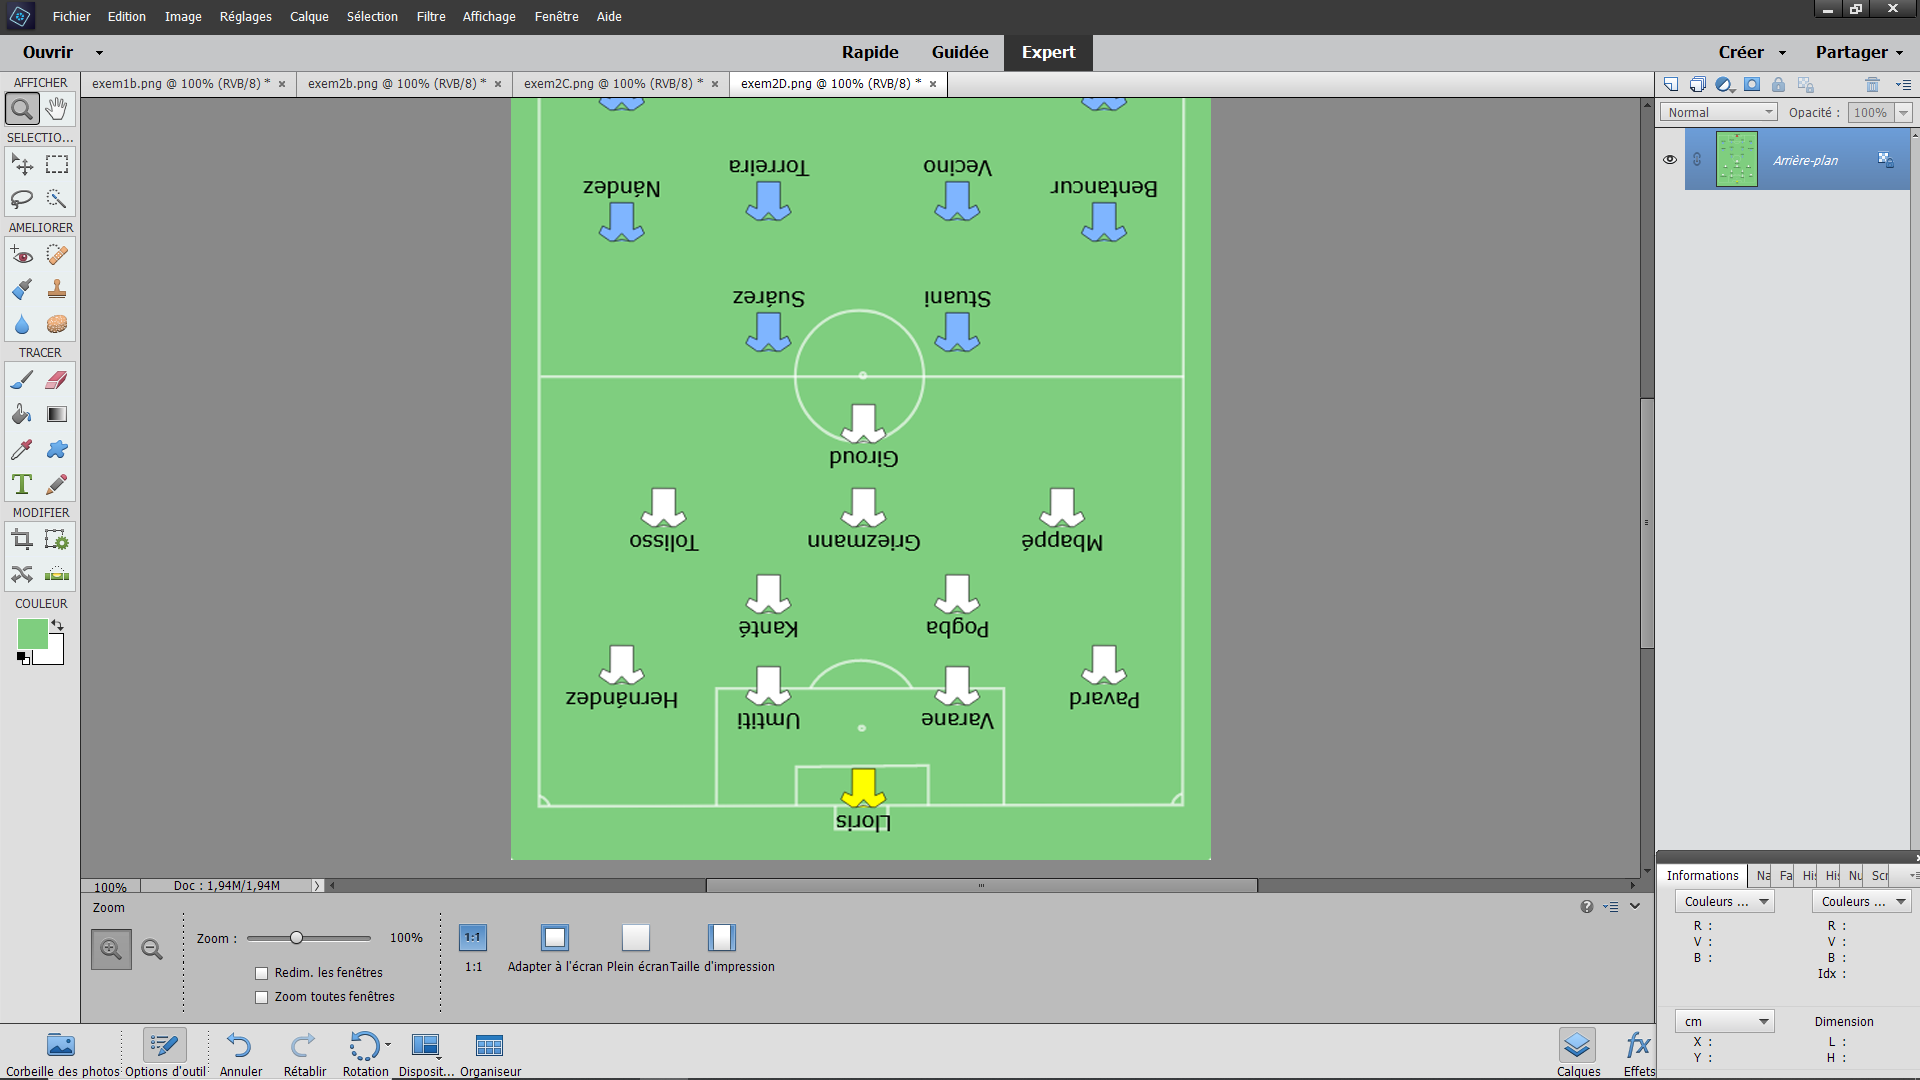
Task: Select the Quick Selection wand tool
Action: (57, 199)
